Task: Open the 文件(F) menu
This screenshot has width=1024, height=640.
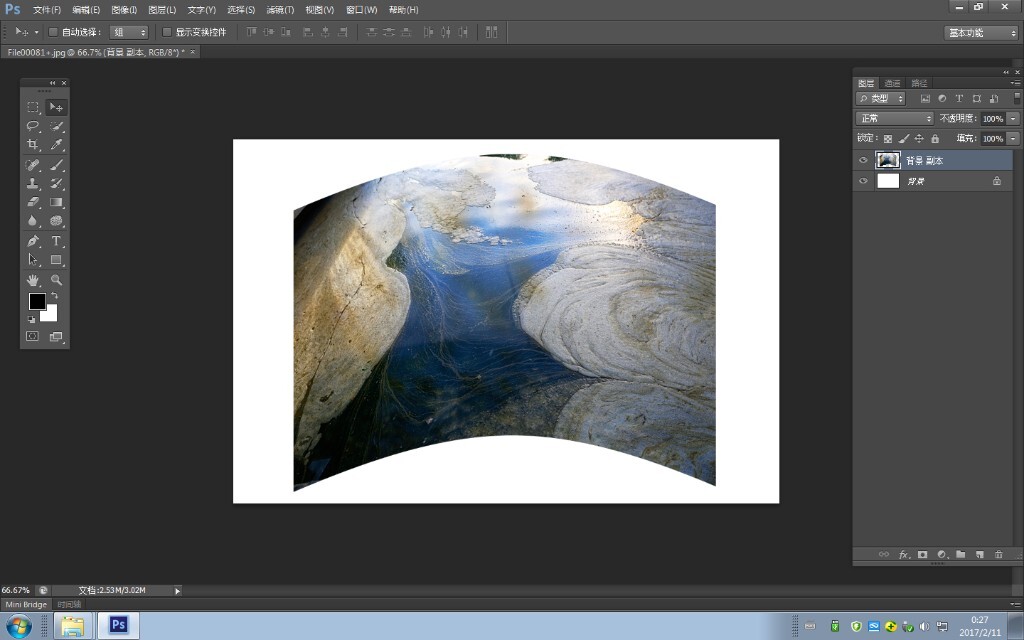Action: [x=47, y=10]
